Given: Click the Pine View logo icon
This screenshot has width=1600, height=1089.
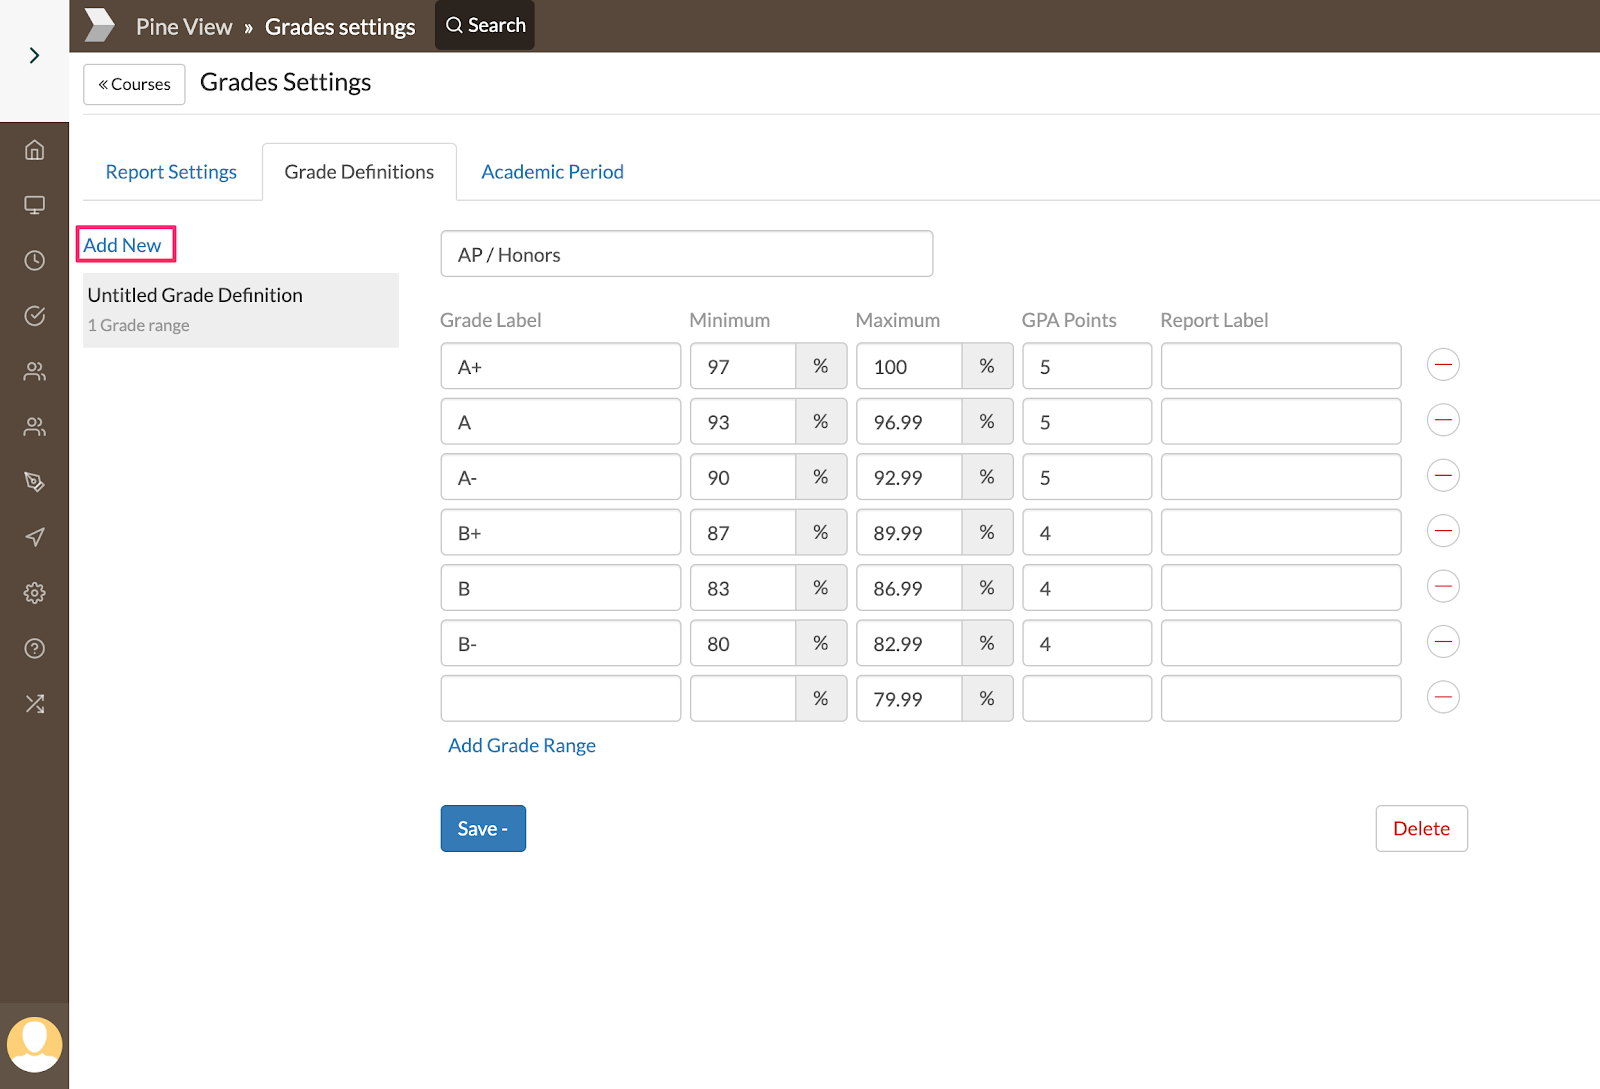Looking at the screenshot, I should [99, 25].
